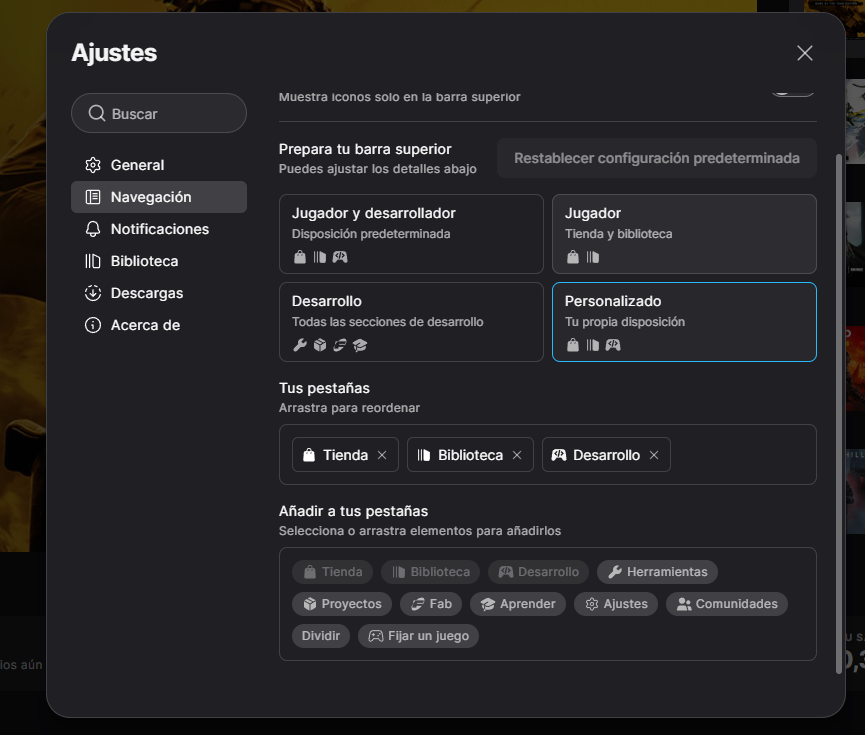Remove the Desarrollo tab with its X

point(654,455)
